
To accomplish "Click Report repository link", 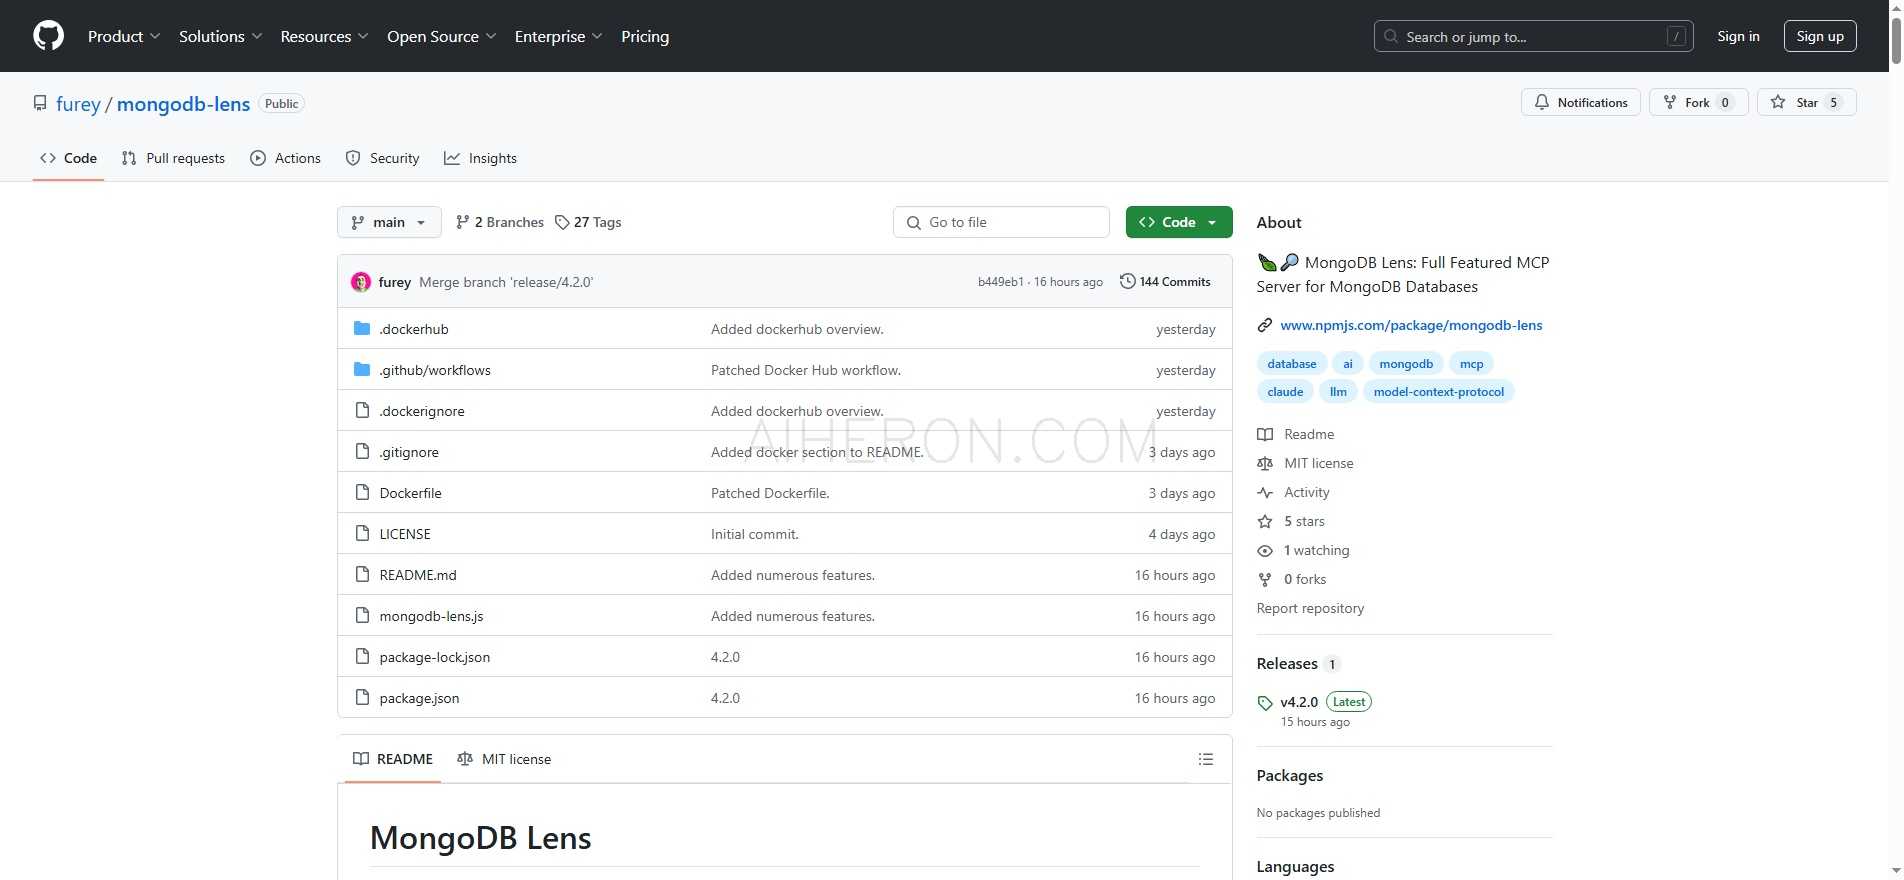I will tap(1310, 608).
